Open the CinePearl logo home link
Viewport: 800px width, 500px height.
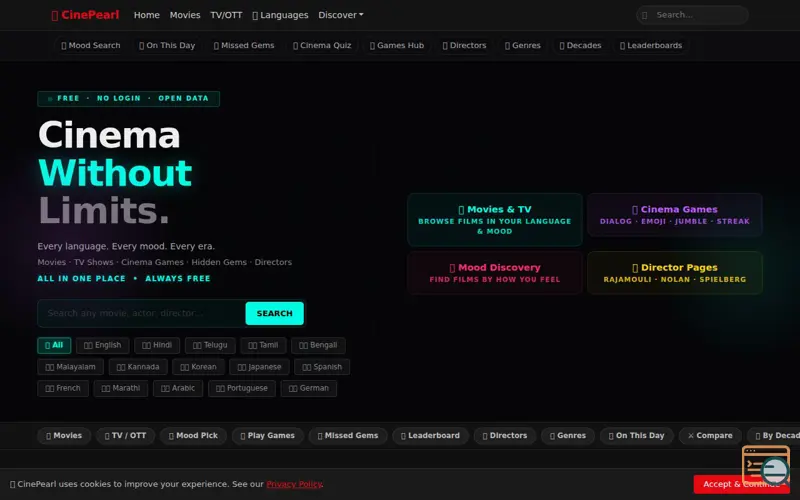[x=85, y=15]
